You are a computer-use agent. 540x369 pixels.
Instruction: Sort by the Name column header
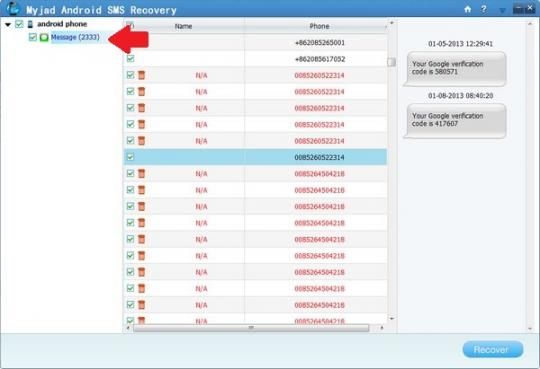click(x=183, y=26)
